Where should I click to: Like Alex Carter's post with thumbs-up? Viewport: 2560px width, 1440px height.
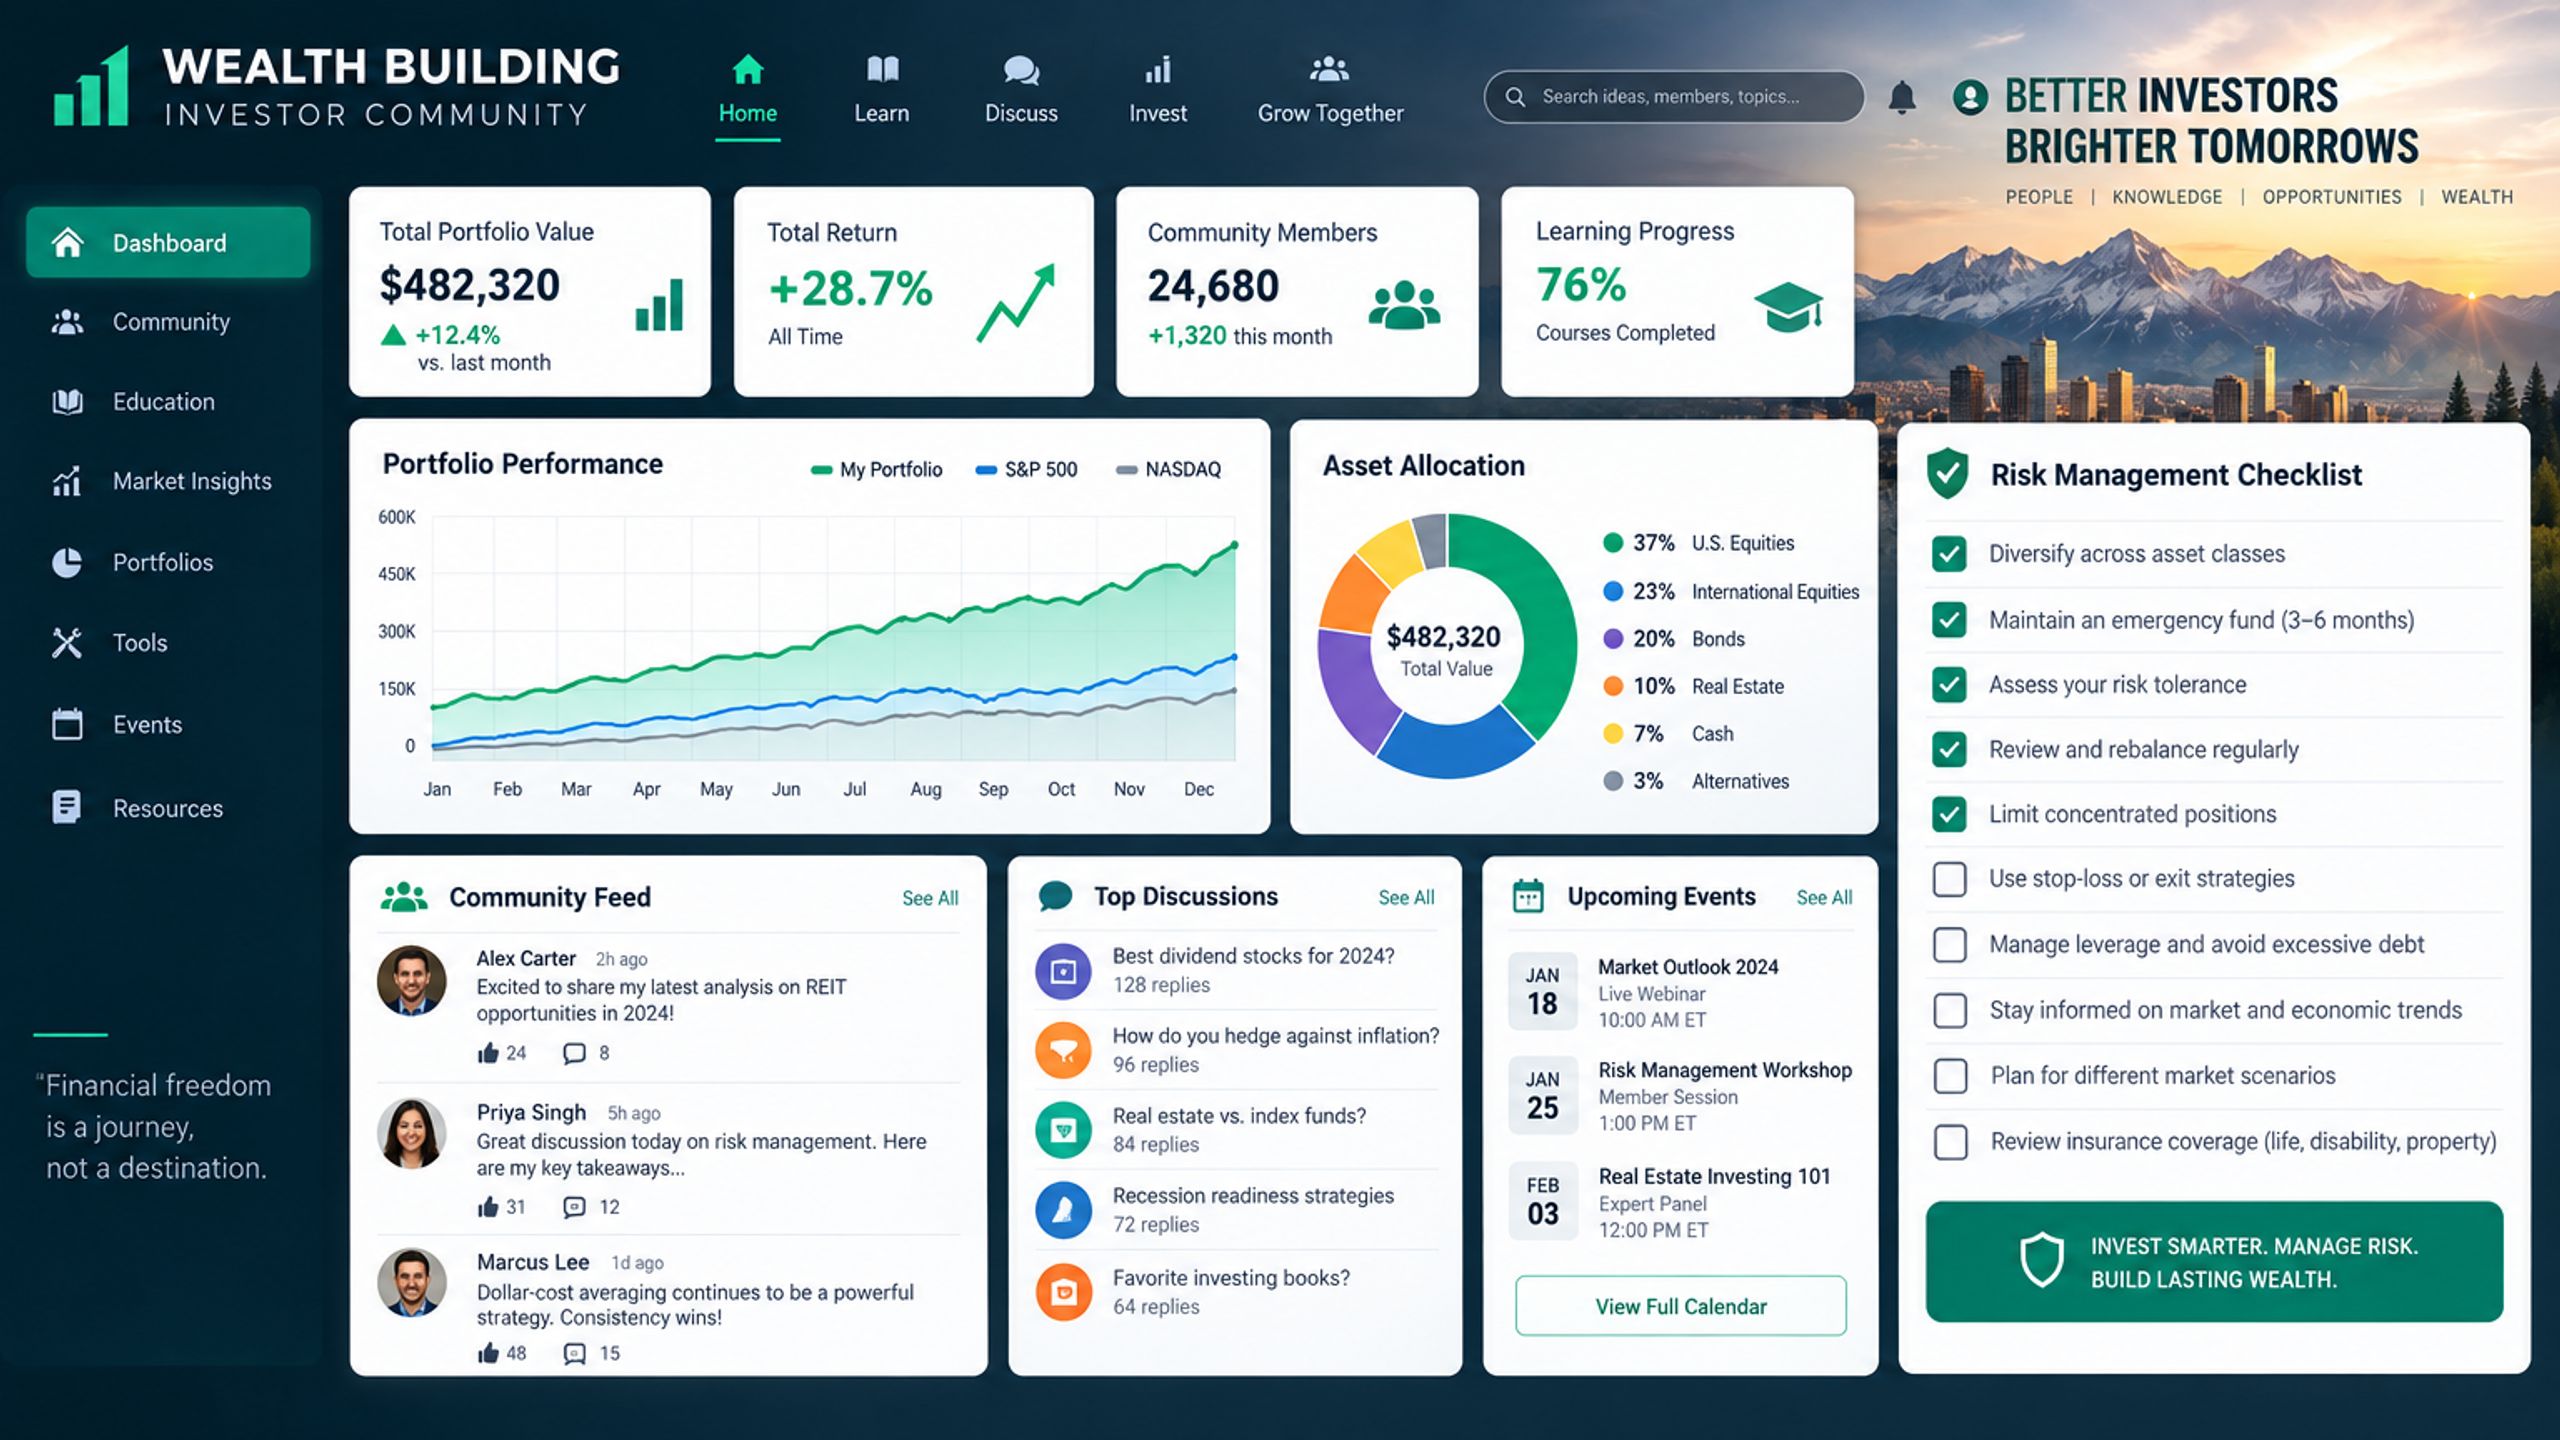[488, 1052]
